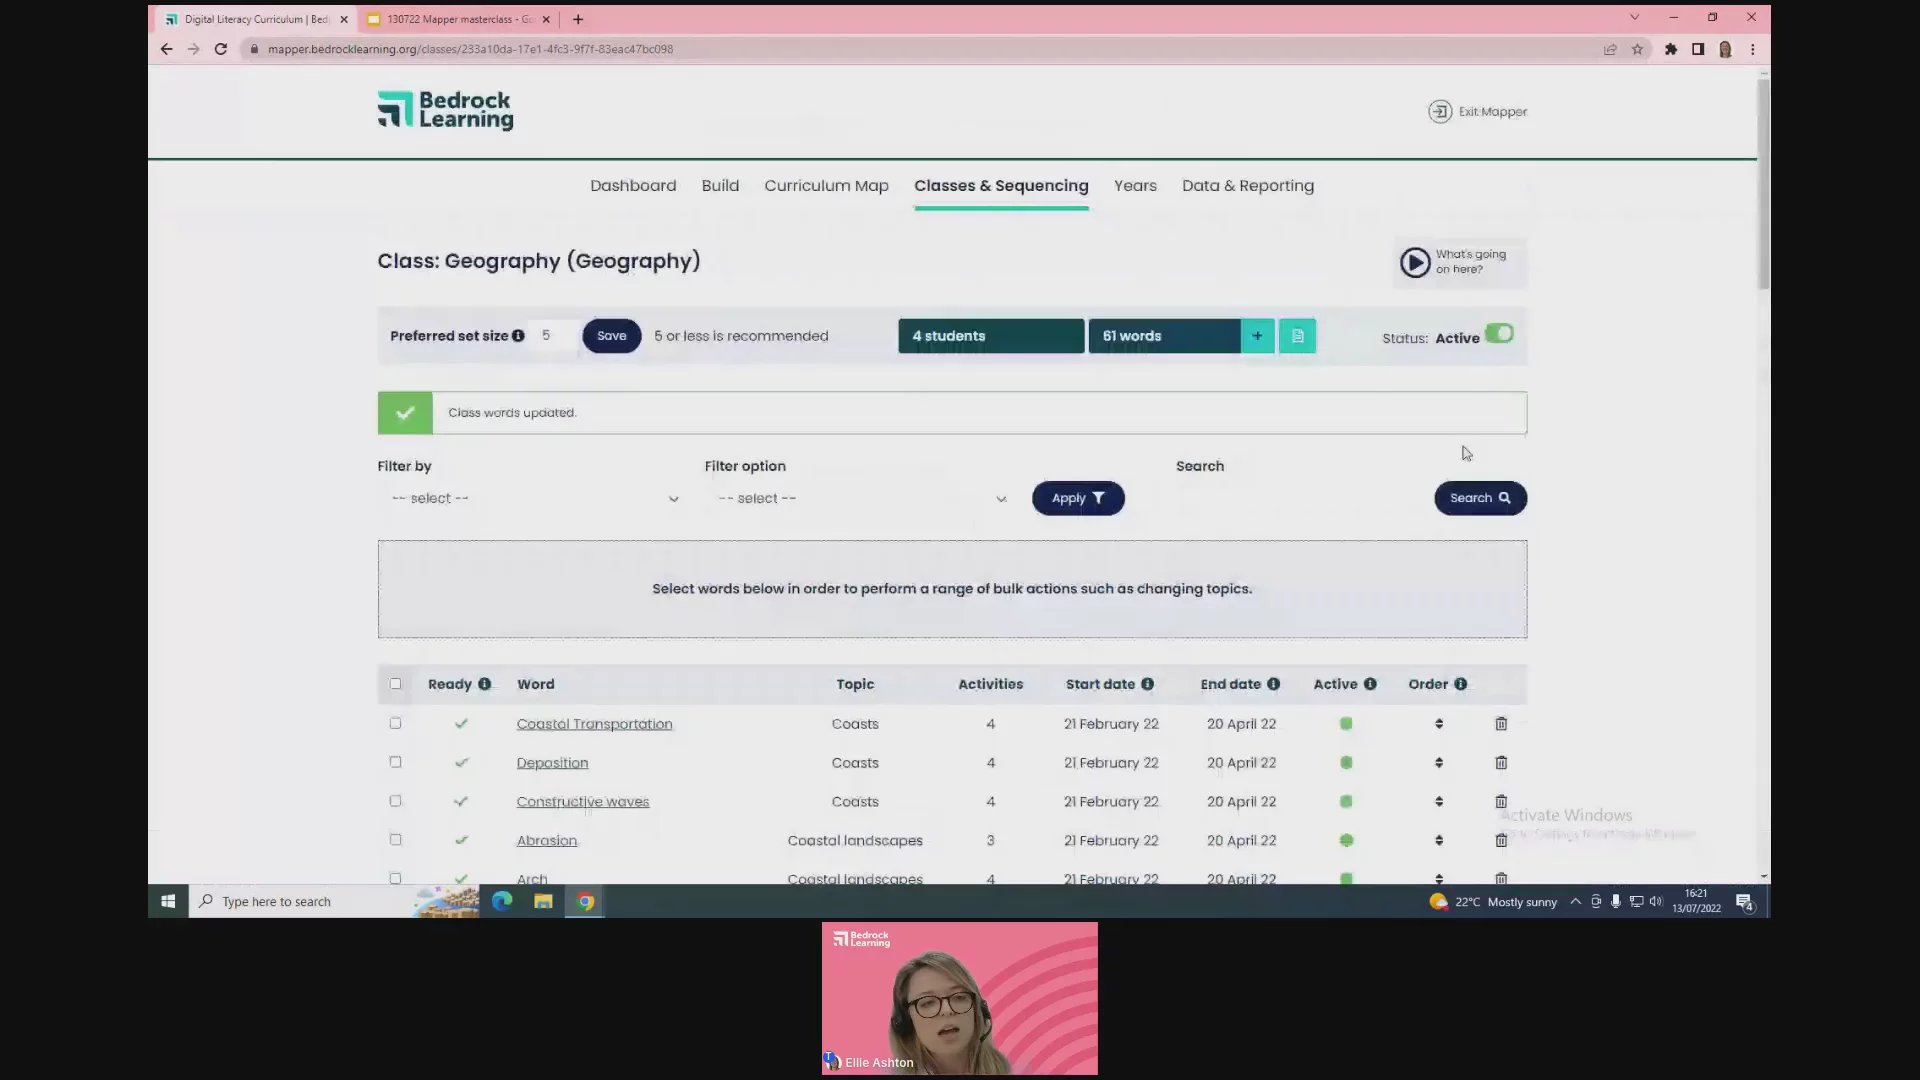This screenshot has height=1080, width=1920.
Task: Switch to the Mapper masterclass browser tab
Action: (458, 19)
